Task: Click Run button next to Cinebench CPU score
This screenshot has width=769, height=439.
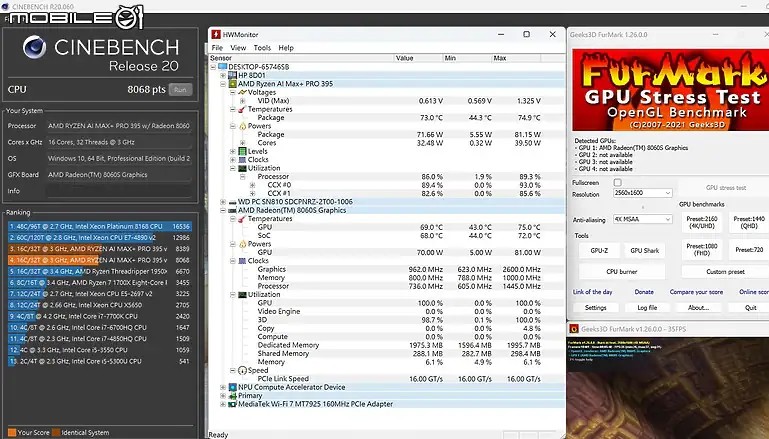Action: pyautogui.click(x=181, y=89)
